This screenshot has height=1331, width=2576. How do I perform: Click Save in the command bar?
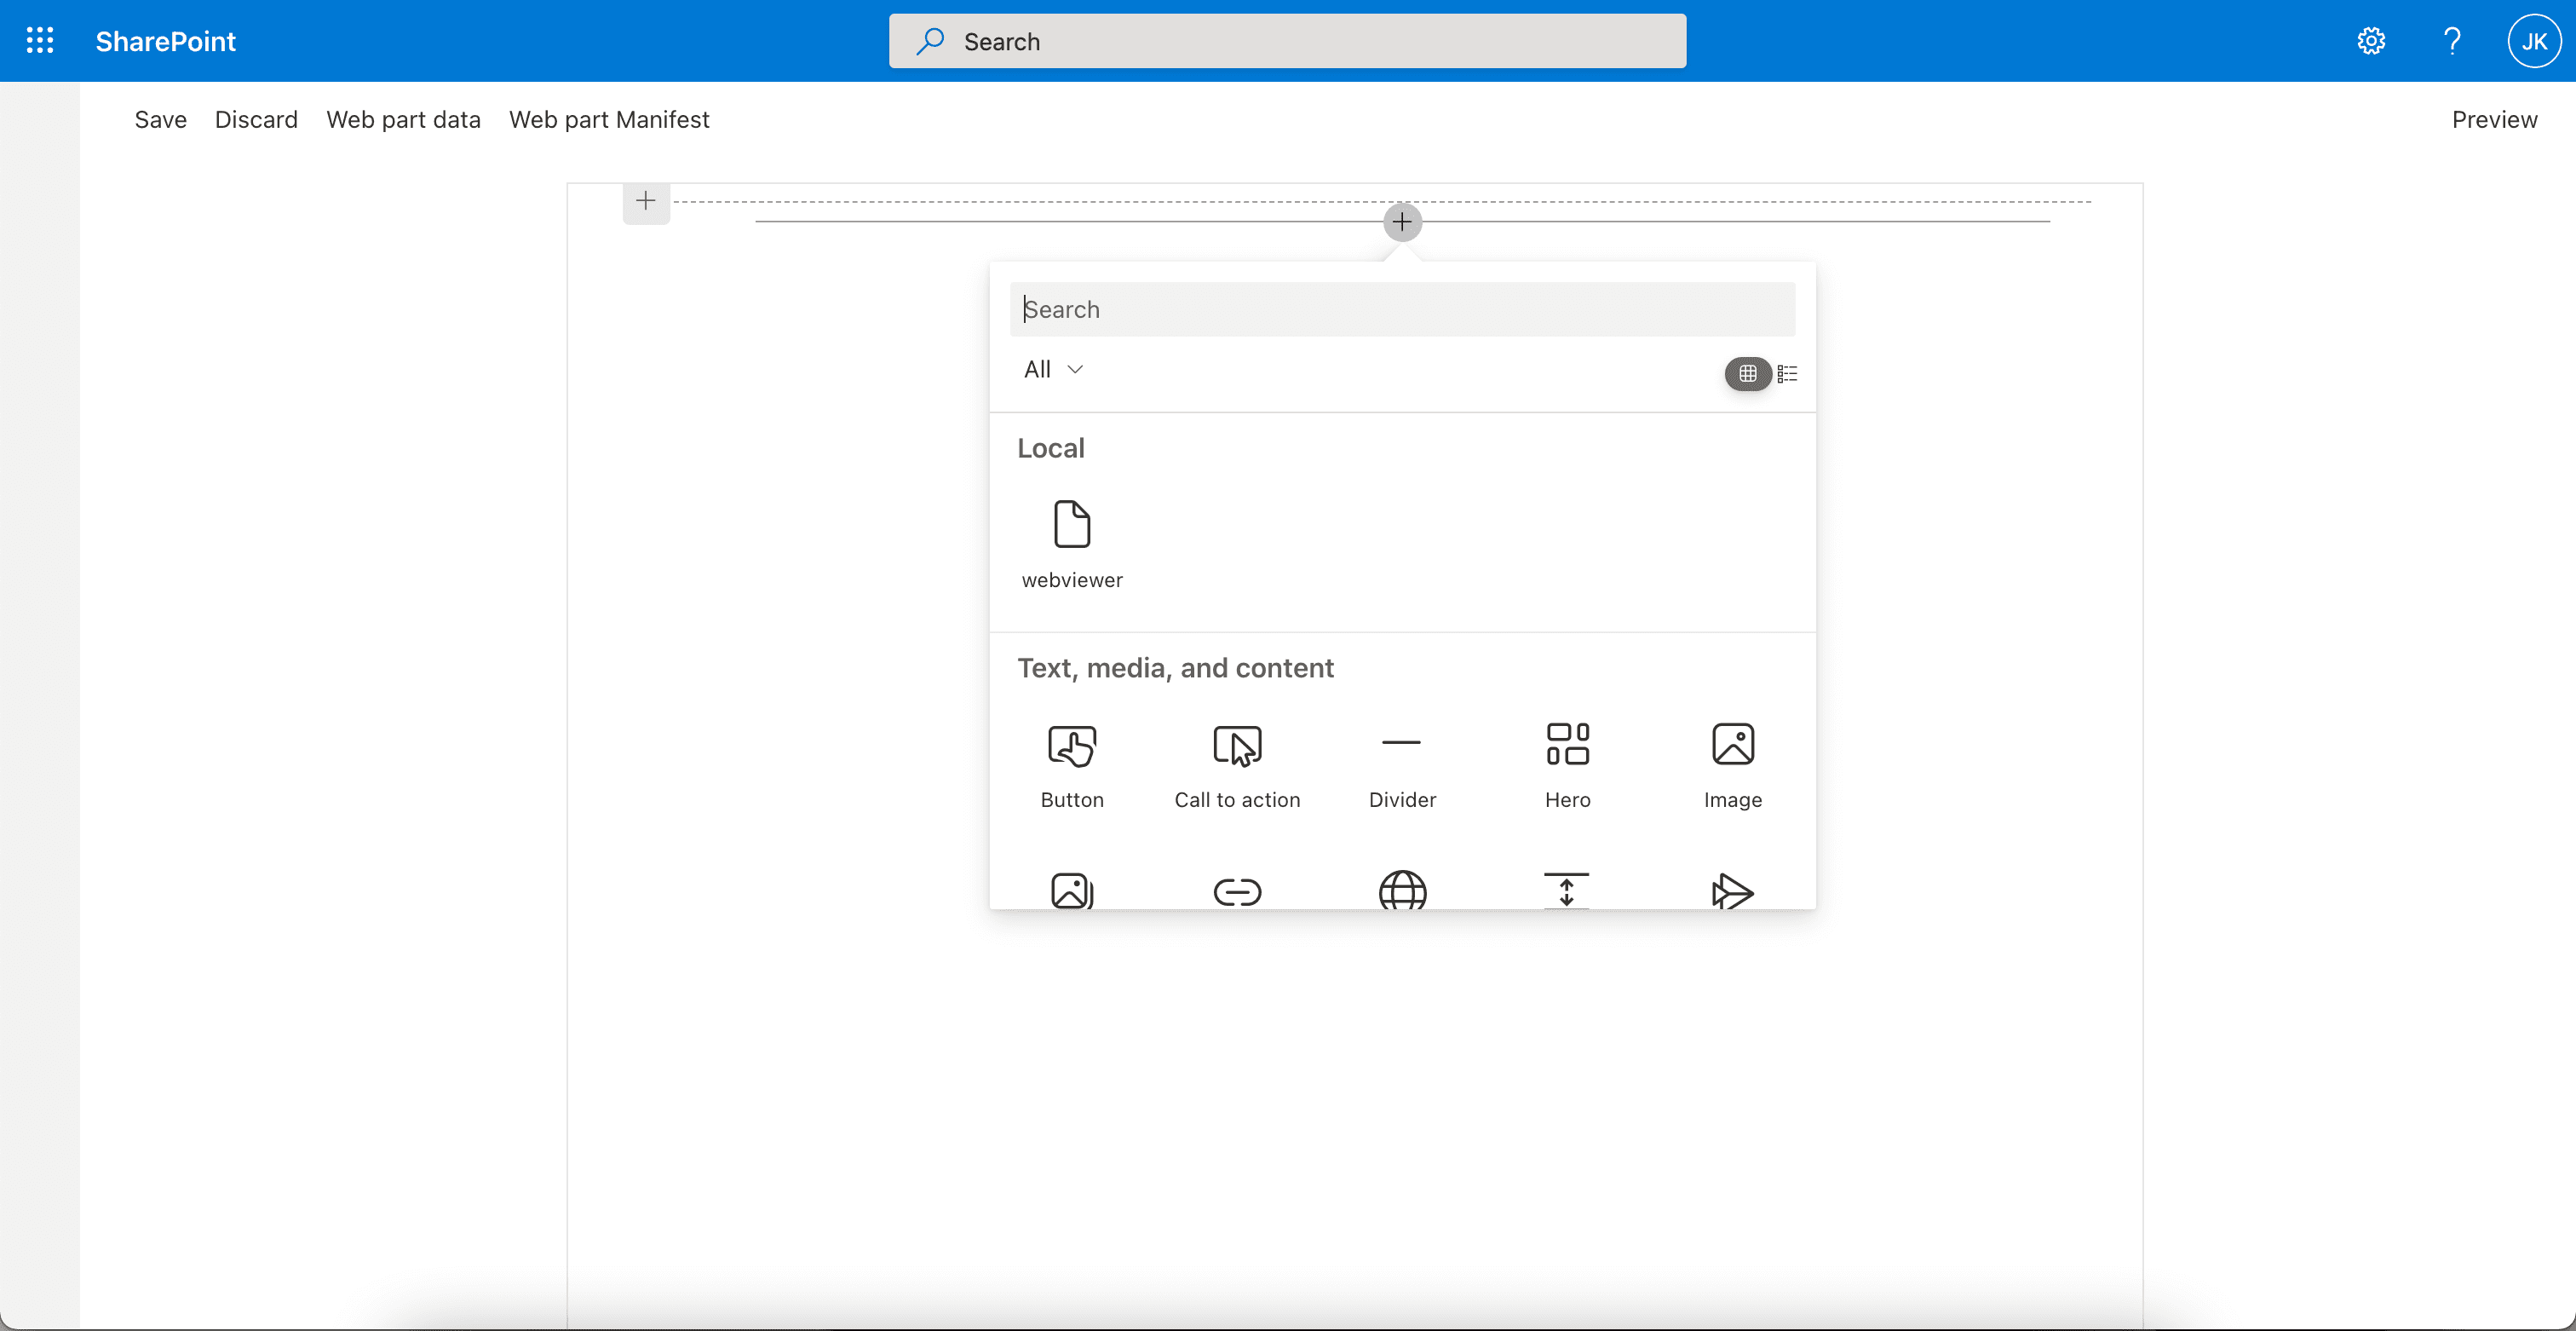click(x=160, y=119)
